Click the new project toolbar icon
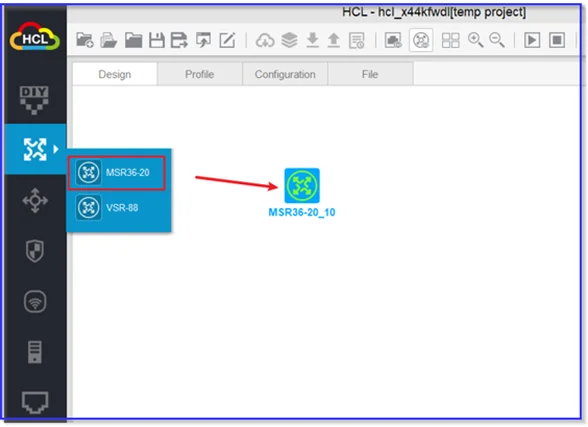The width and height of the screenshot is (588, 427). point(85,40)
